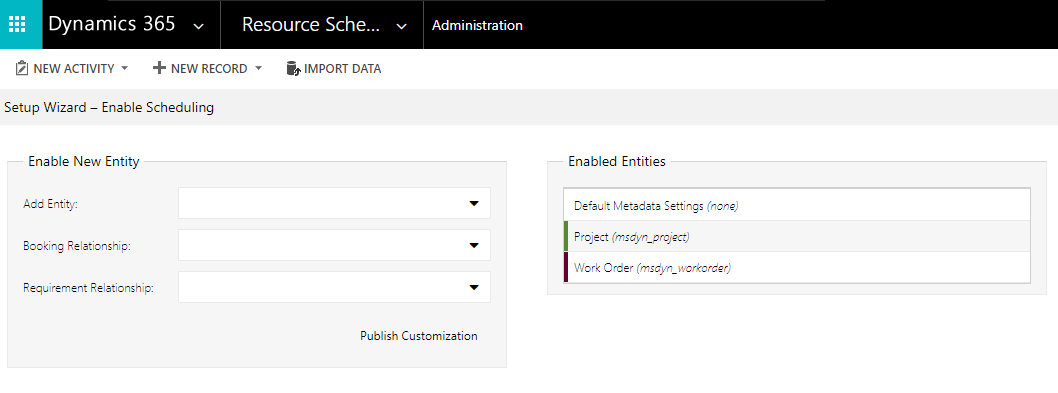
Task: Select Default Metadata Settings (none) entry
Action: tap(797, 205)
